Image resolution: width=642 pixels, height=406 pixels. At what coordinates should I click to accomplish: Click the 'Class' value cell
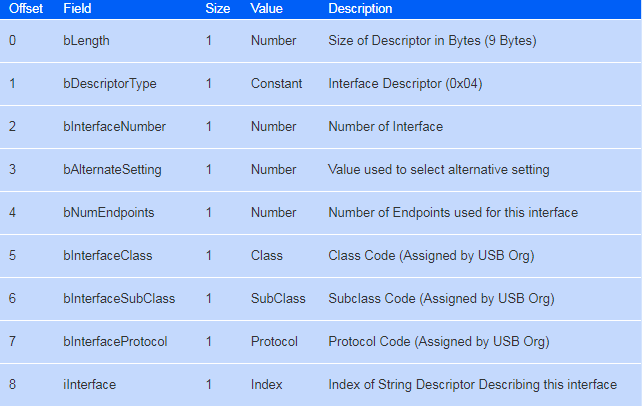point(267,256)
